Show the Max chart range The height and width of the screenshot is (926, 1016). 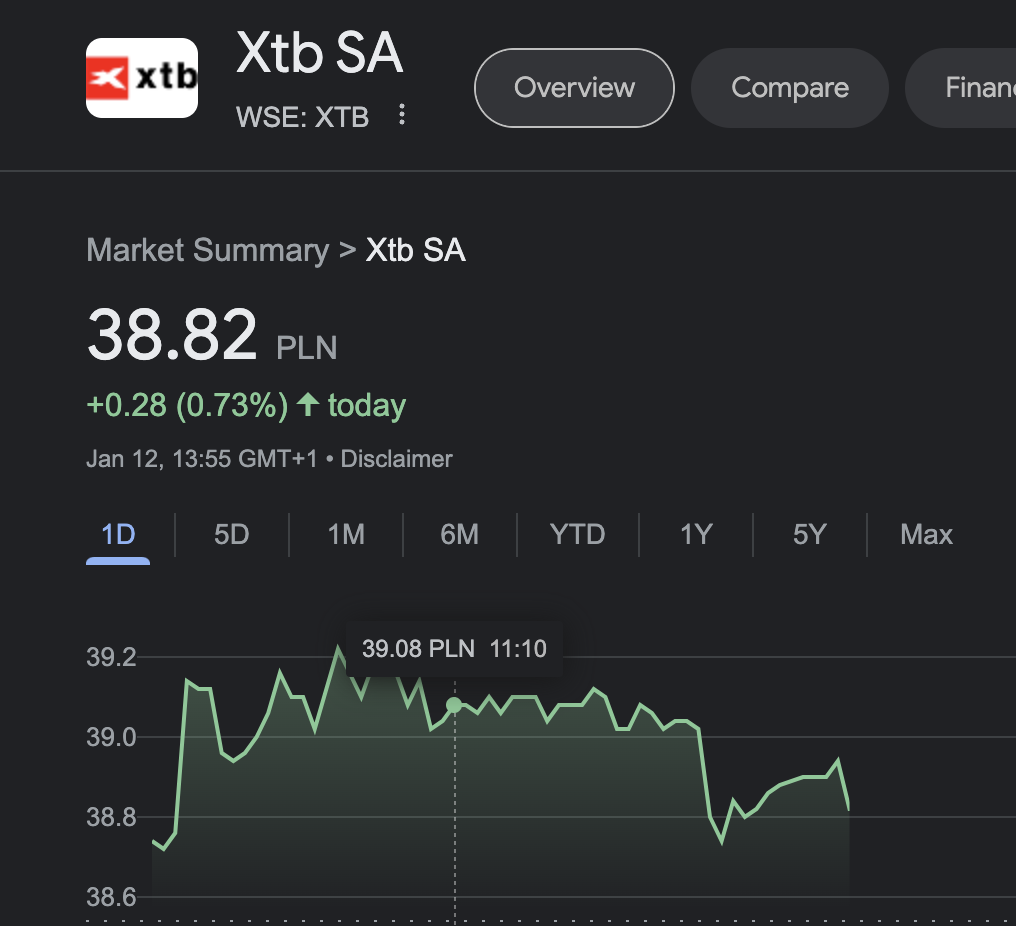(926, 534)
